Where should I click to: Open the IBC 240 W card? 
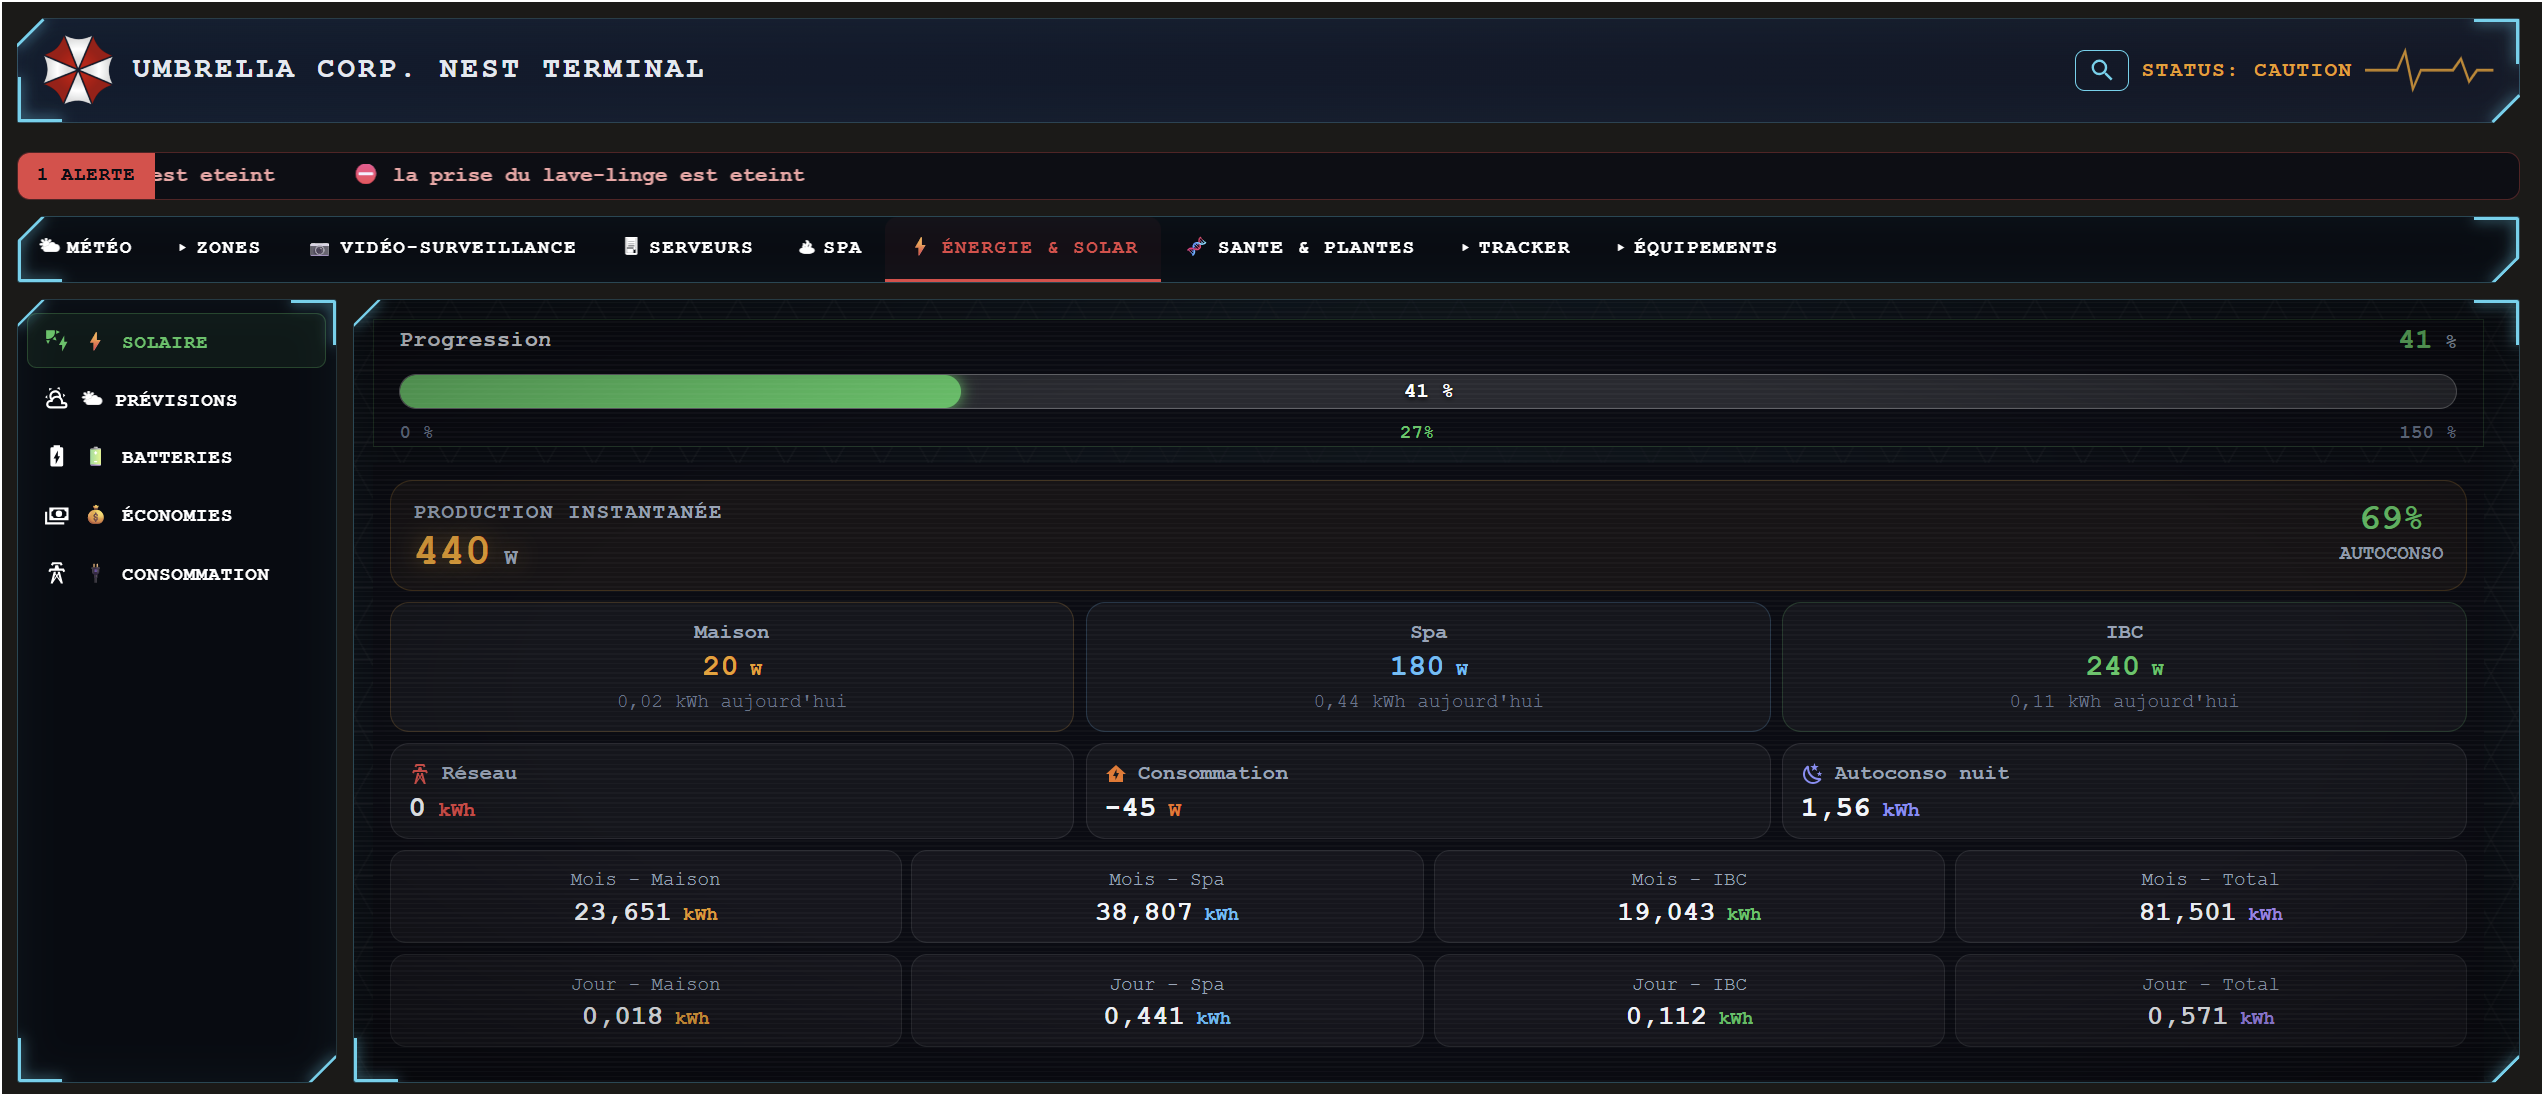point(2124,666)
